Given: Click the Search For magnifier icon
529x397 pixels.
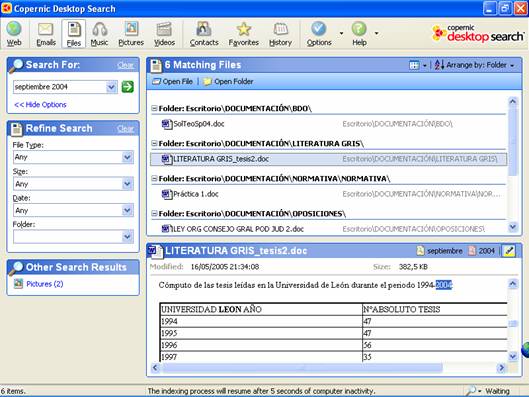Looking at the screenshot, I should (16, 65).
